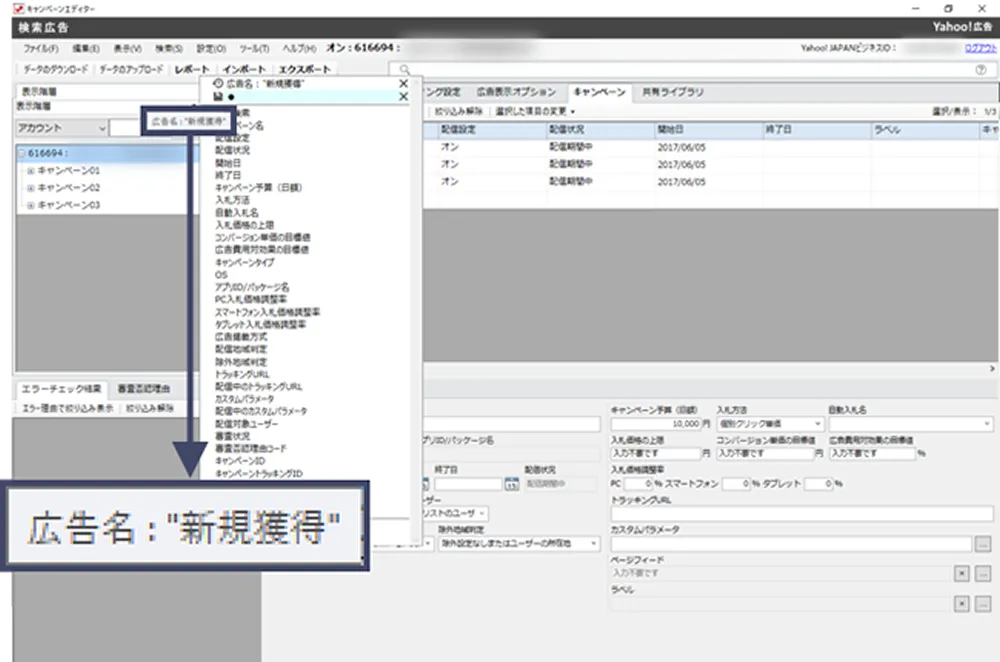Open the 自動入札名 dropdown

point(986,424)
